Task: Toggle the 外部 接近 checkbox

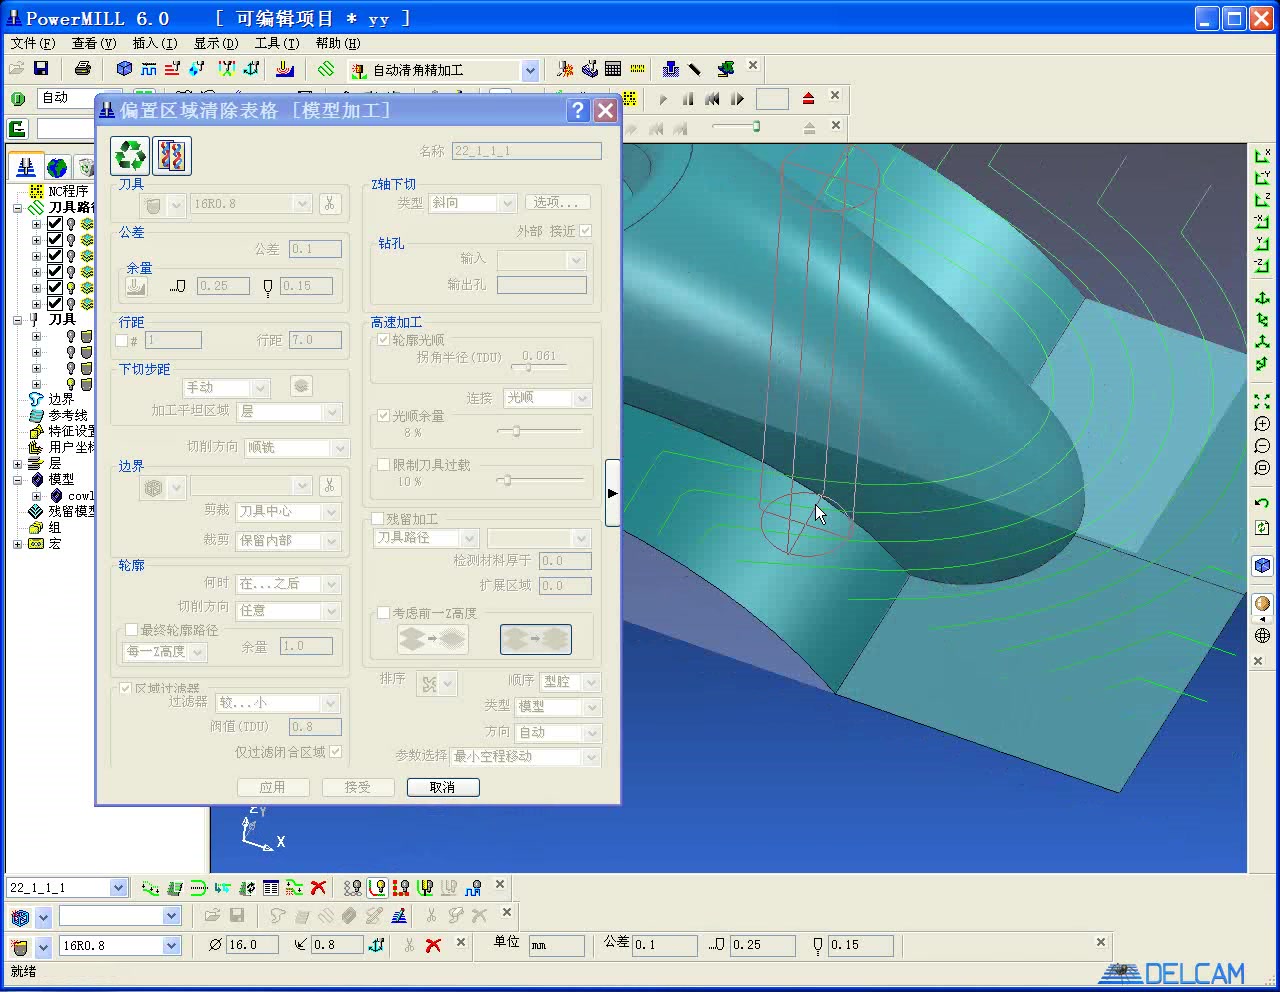Action: tap(585, 231)
